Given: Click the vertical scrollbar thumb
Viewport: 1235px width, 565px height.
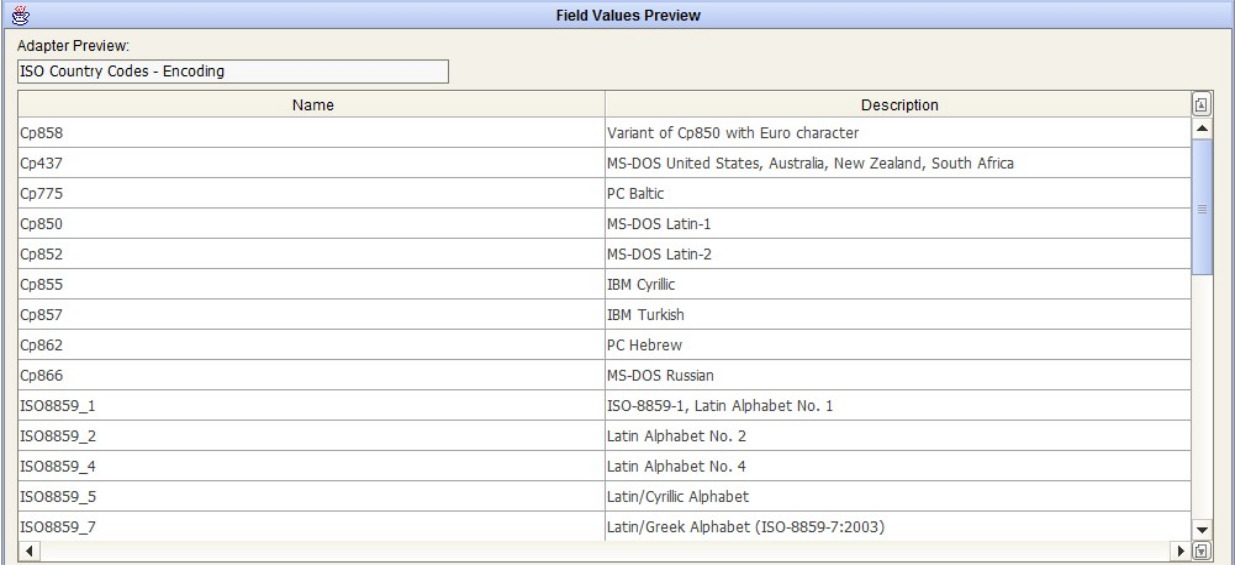Looking at the screenshot, I should pos(1201,205).
